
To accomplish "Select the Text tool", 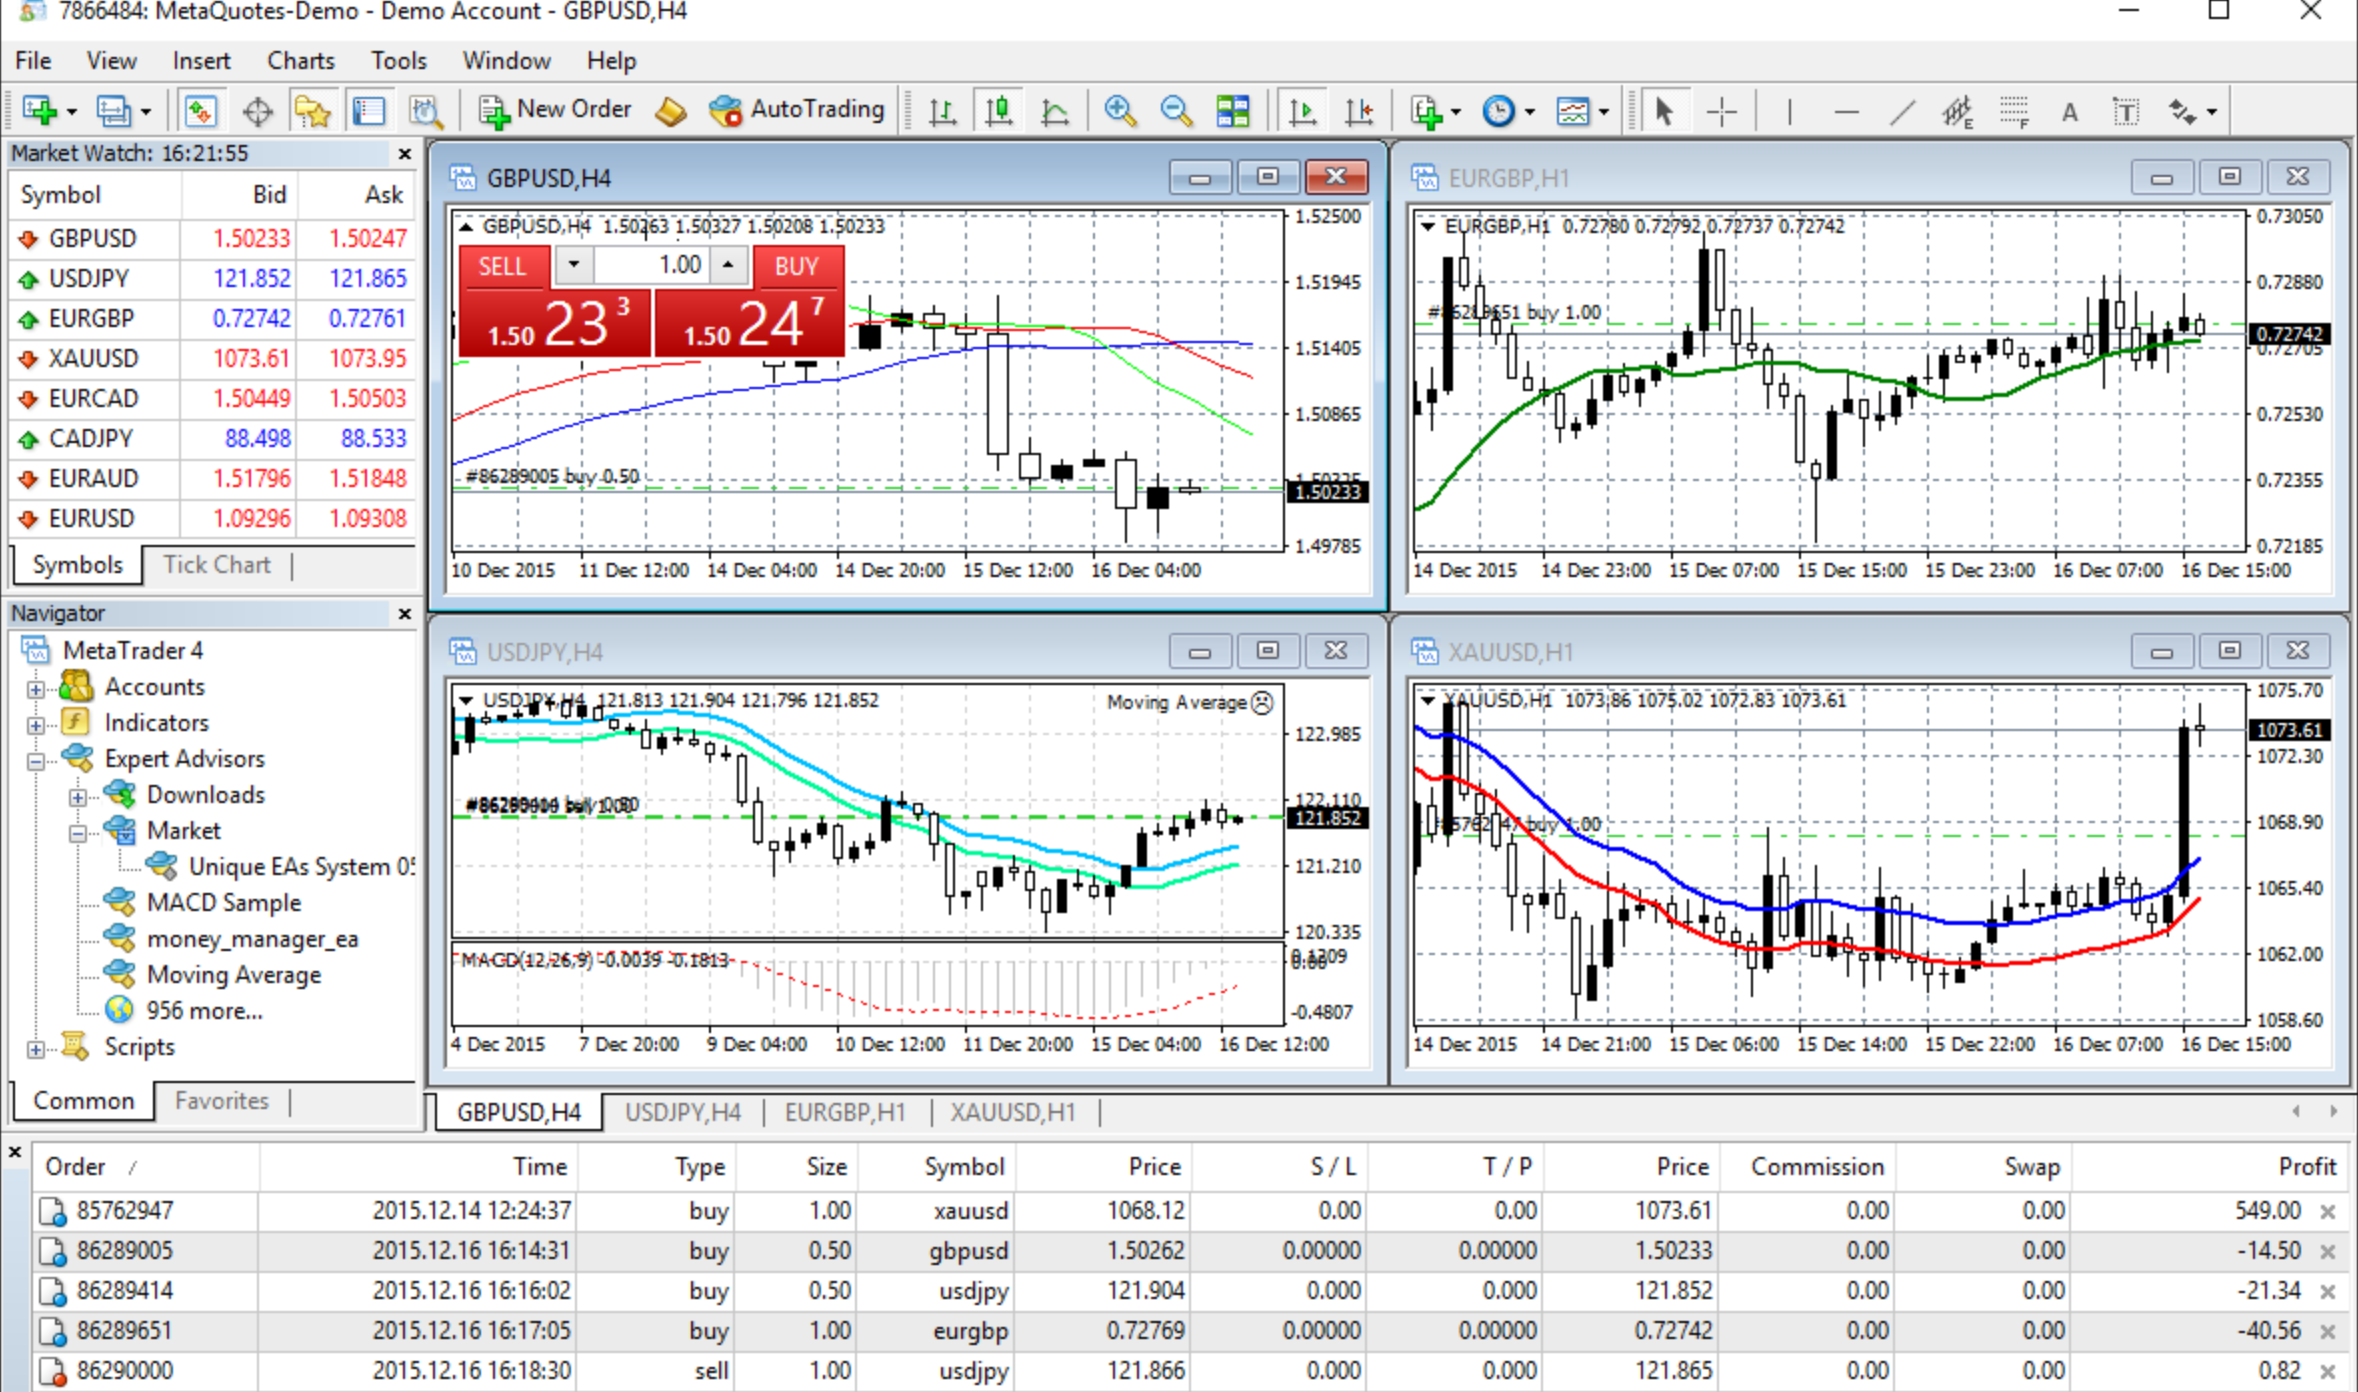I will click(x=2069, y=111).
